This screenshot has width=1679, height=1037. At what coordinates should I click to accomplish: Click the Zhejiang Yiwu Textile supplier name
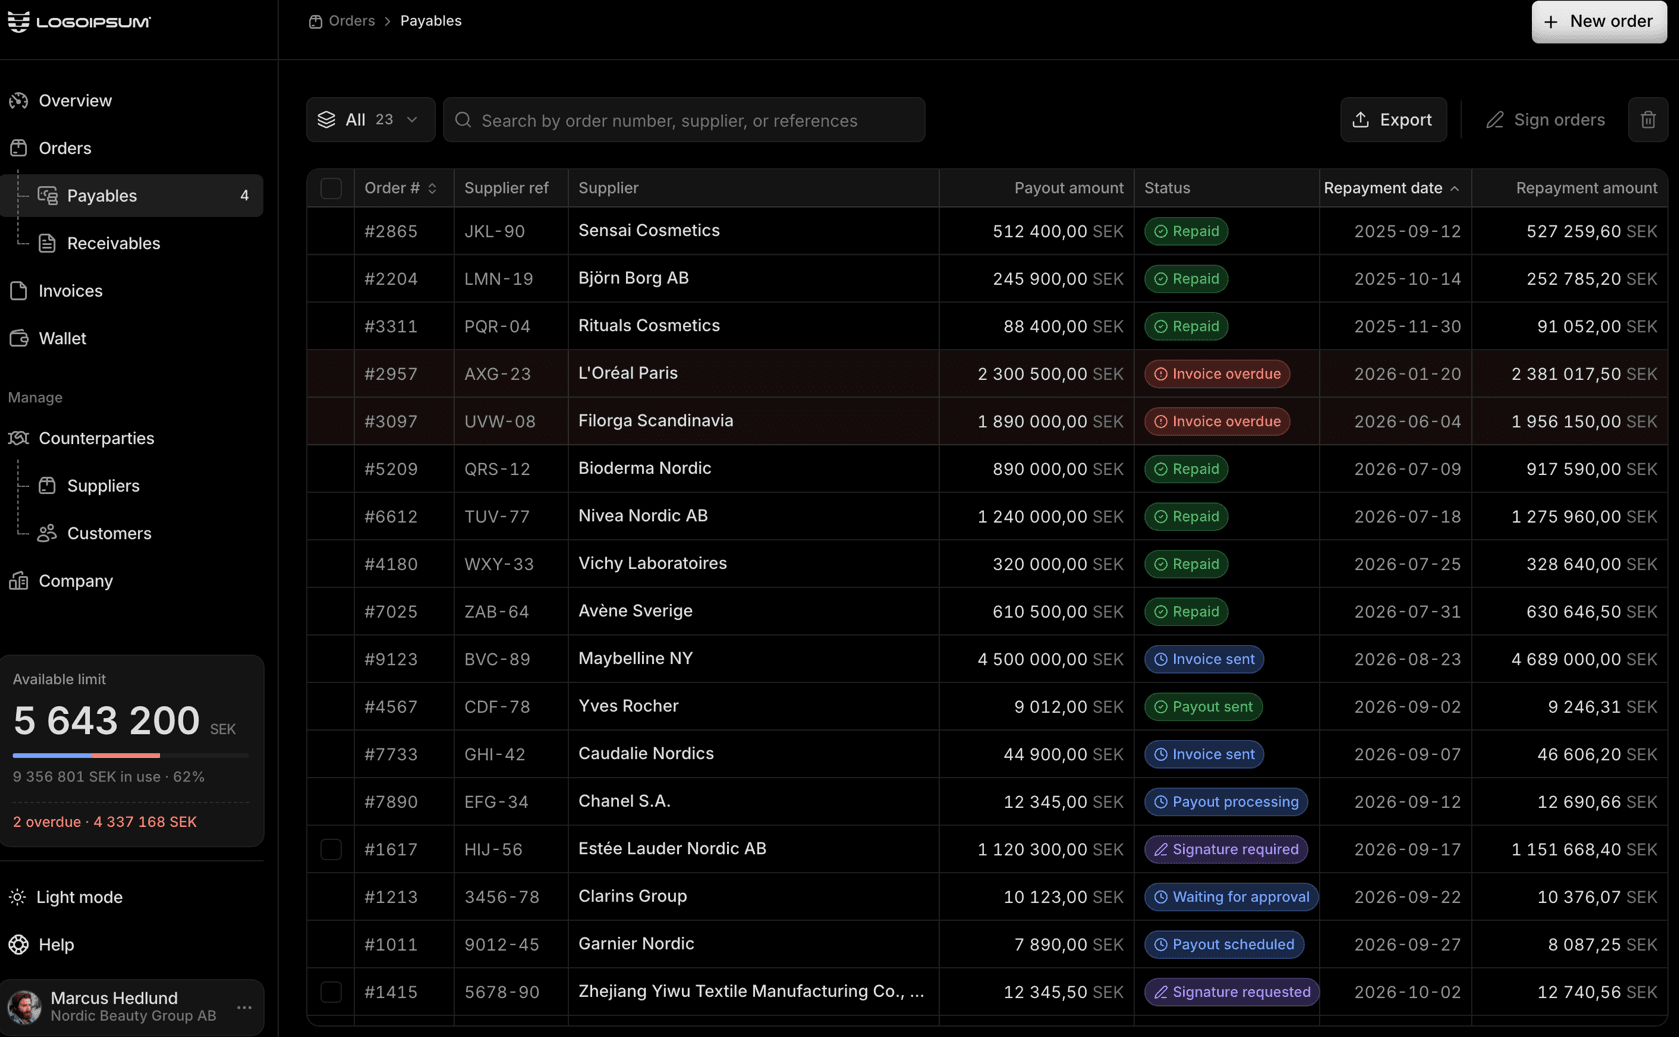click(751, 992)
